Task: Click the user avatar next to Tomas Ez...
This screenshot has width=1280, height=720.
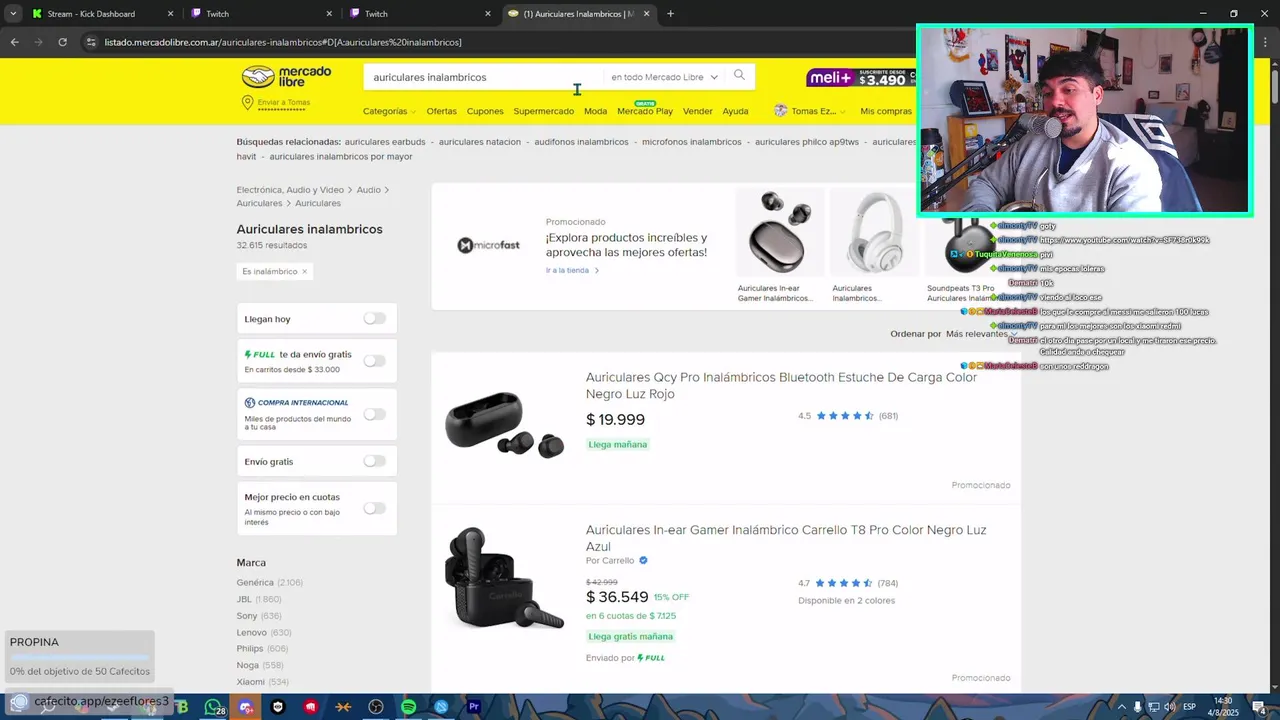Action: (x=781, y=111)
